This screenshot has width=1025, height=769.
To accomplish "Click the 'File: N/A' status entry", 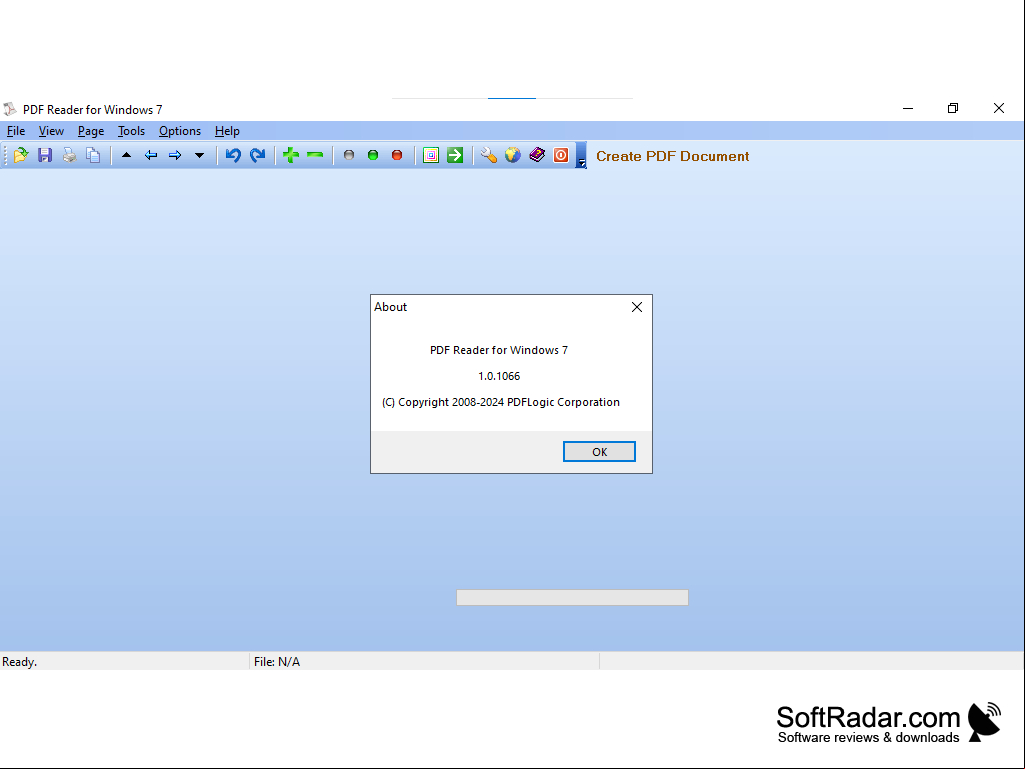I will pos(277,662).
